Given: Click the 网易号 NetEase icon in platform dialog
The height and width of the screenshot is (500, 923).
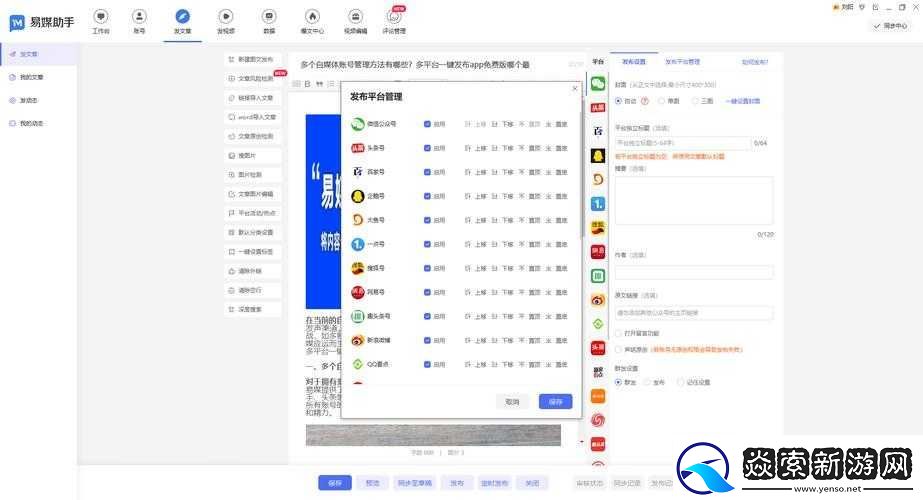Looking at the screenshot, I should tap(358, 292).
